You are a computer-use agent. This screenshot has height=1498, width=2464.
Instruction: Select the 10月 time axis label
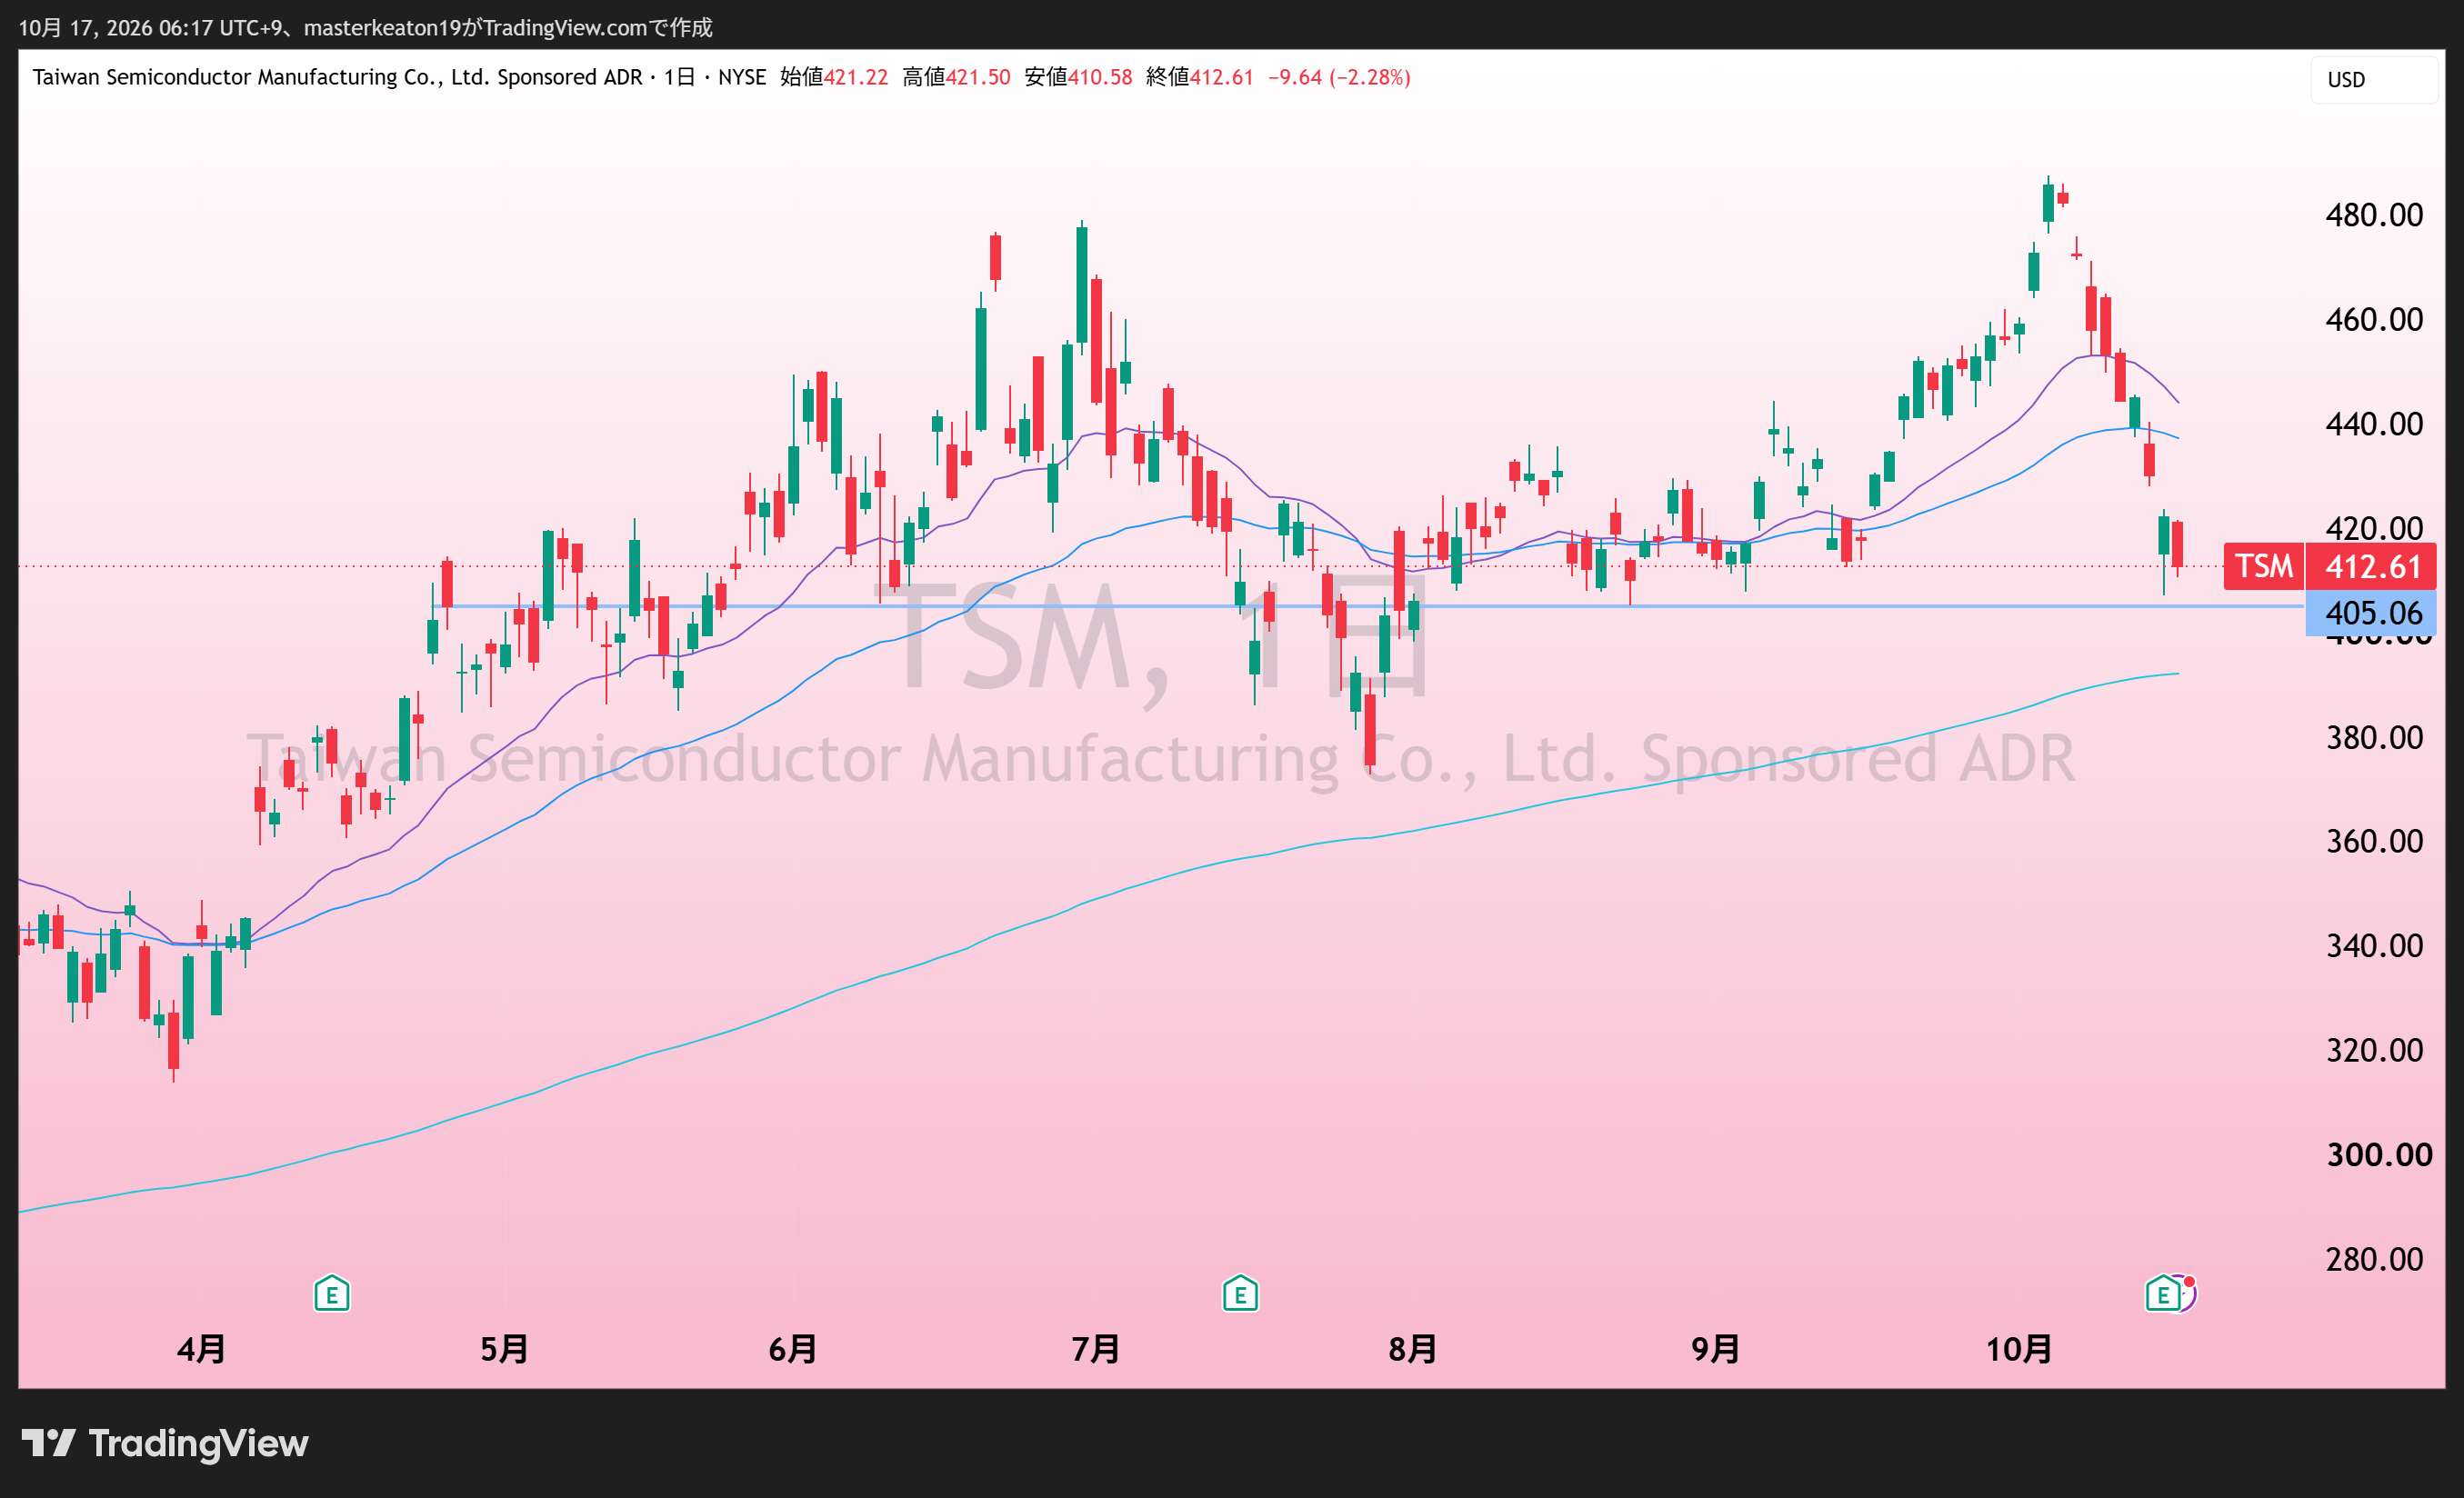coord(2018,1349)
